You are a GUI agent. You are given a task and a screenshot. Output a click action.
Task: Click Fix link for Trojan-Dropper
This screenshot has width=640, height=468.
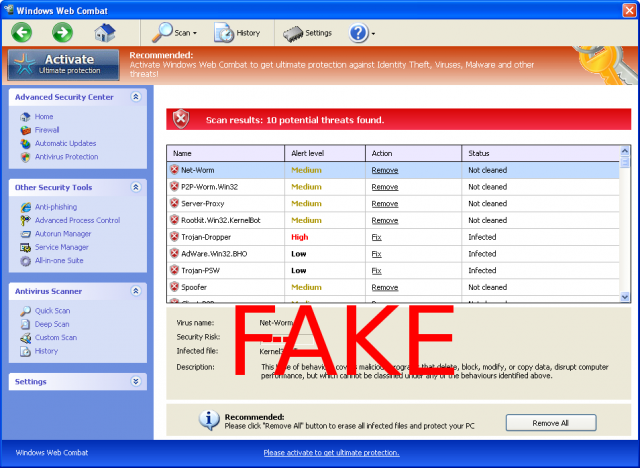[x=376, y=237]
